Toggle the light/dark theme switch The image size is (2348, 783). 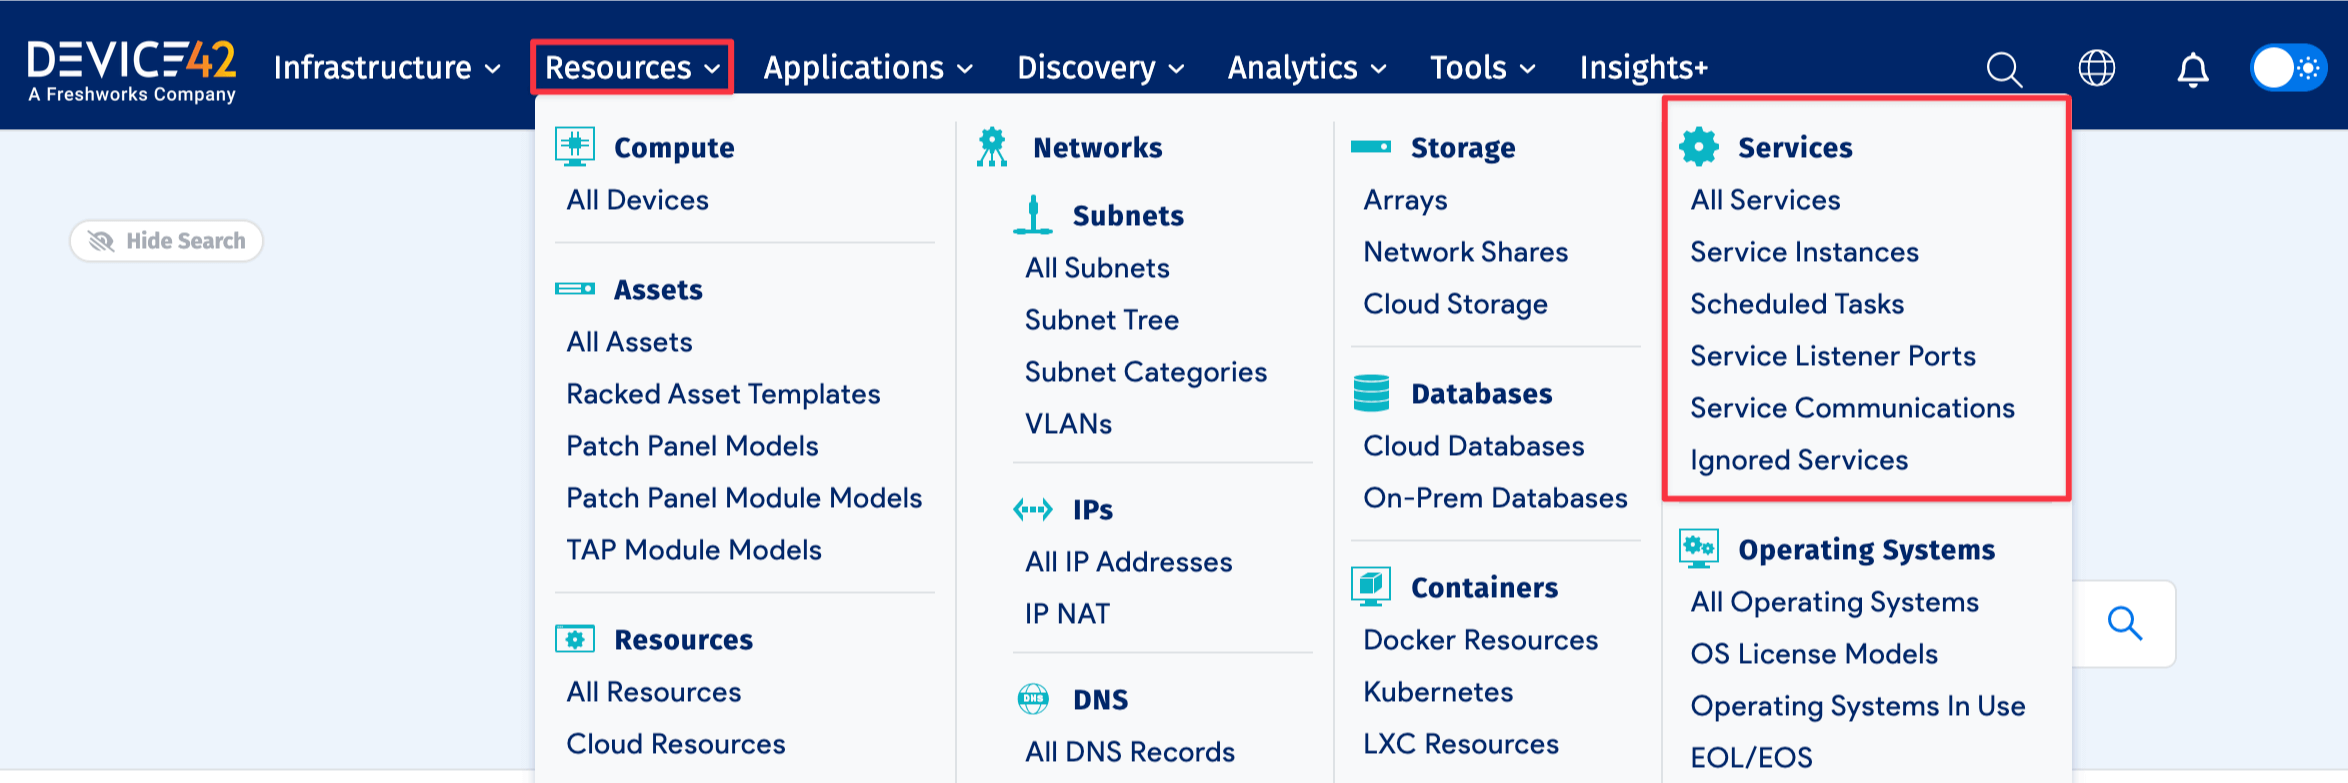2287,68
